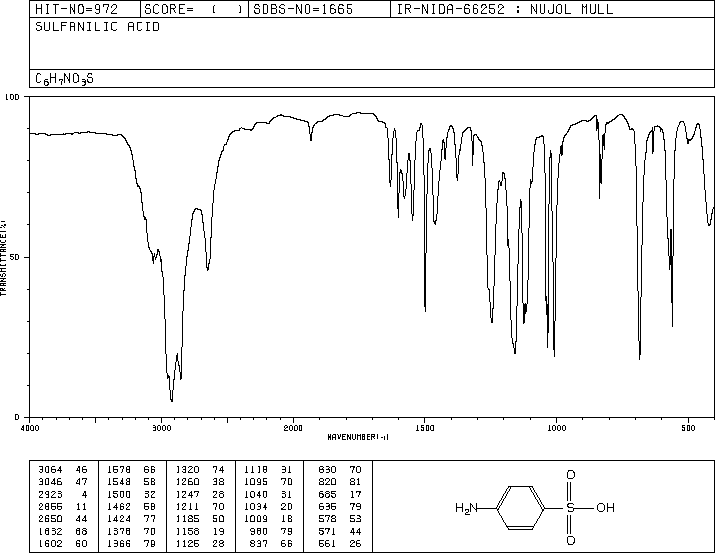Click the 1500 tick label on x-axis

pyautogui.click(x=425, y=428)
